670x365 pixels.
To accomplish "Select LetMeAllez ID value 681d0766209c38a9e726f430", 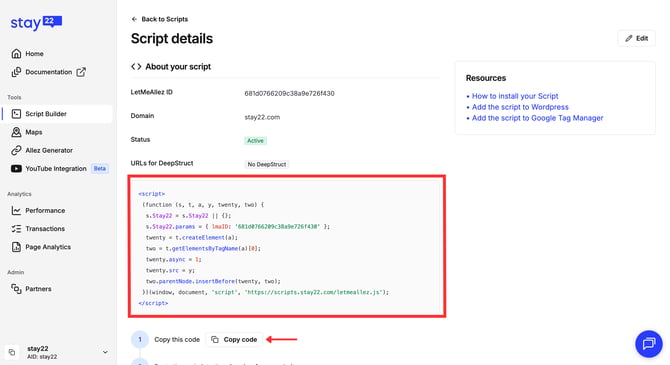I will [x=289, y=93].
